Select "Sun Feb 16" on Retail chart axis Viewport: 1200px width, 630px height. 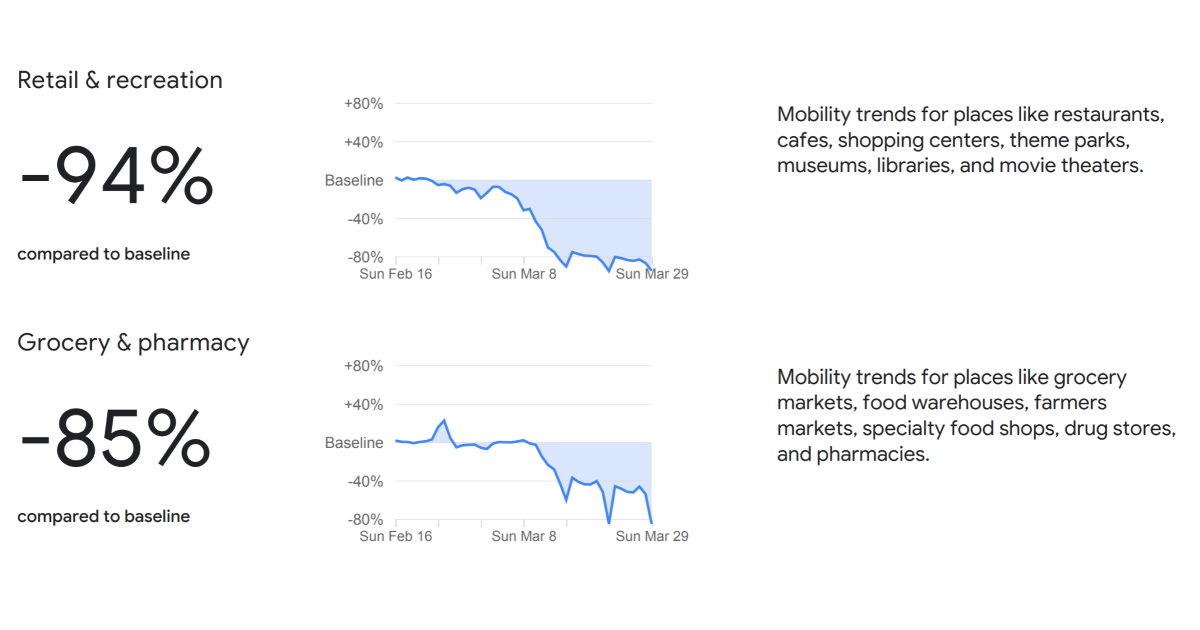396,274
